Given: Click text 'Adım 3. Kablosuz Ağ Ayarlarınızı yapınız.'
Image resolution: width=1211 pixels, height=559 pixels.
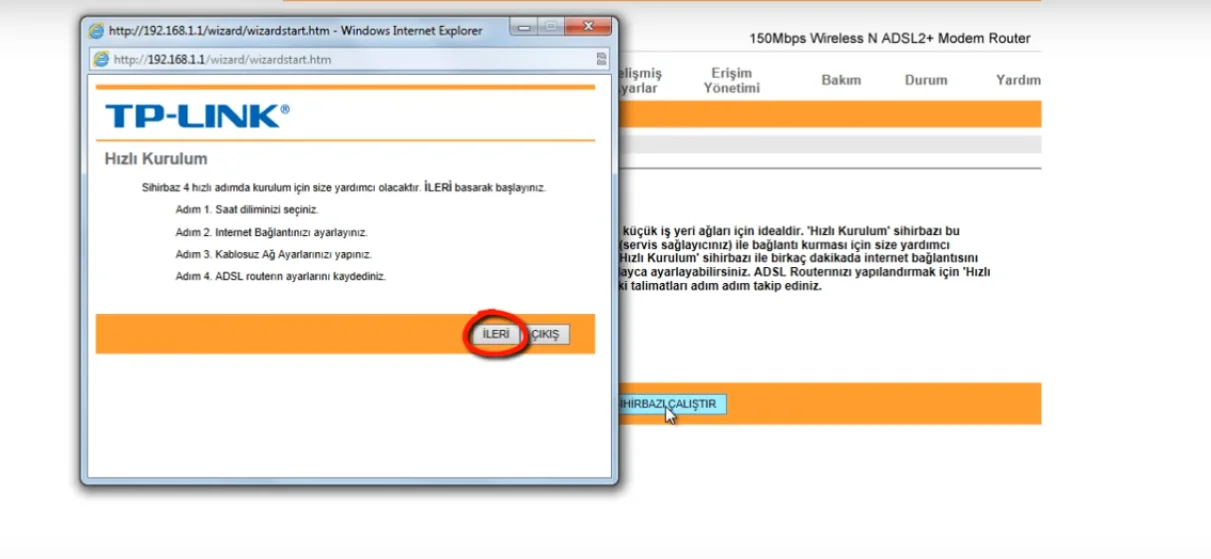Looking at the screenshot, I should point(274,254).
